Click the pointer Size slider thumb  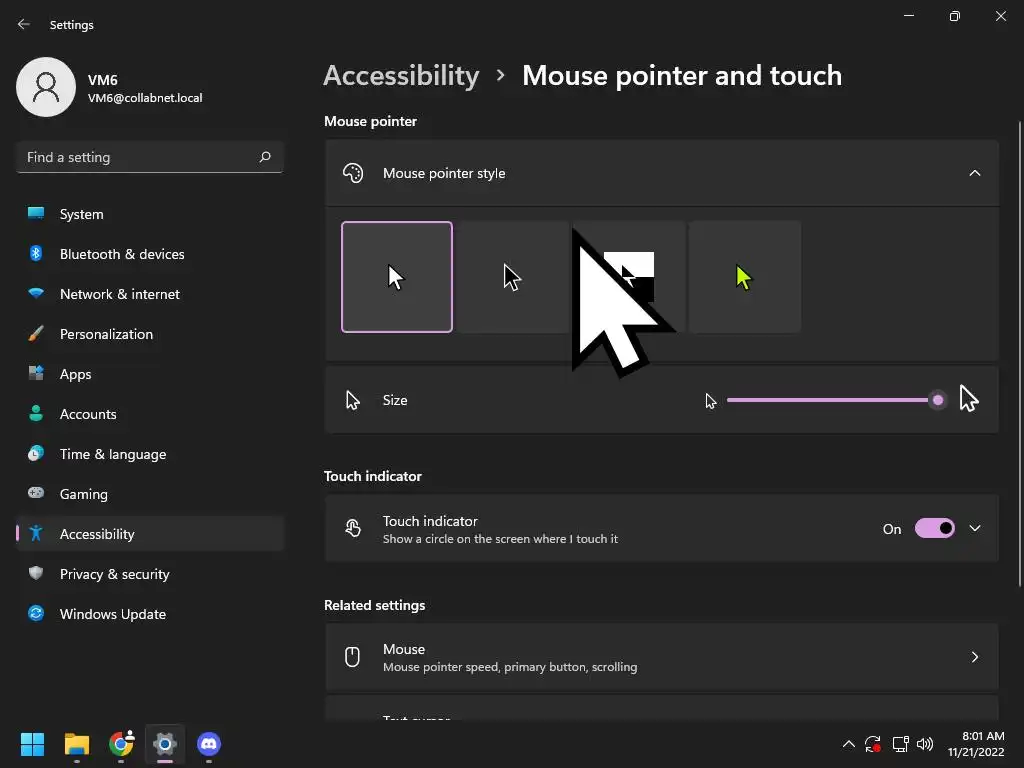click(x=938, y=400)
